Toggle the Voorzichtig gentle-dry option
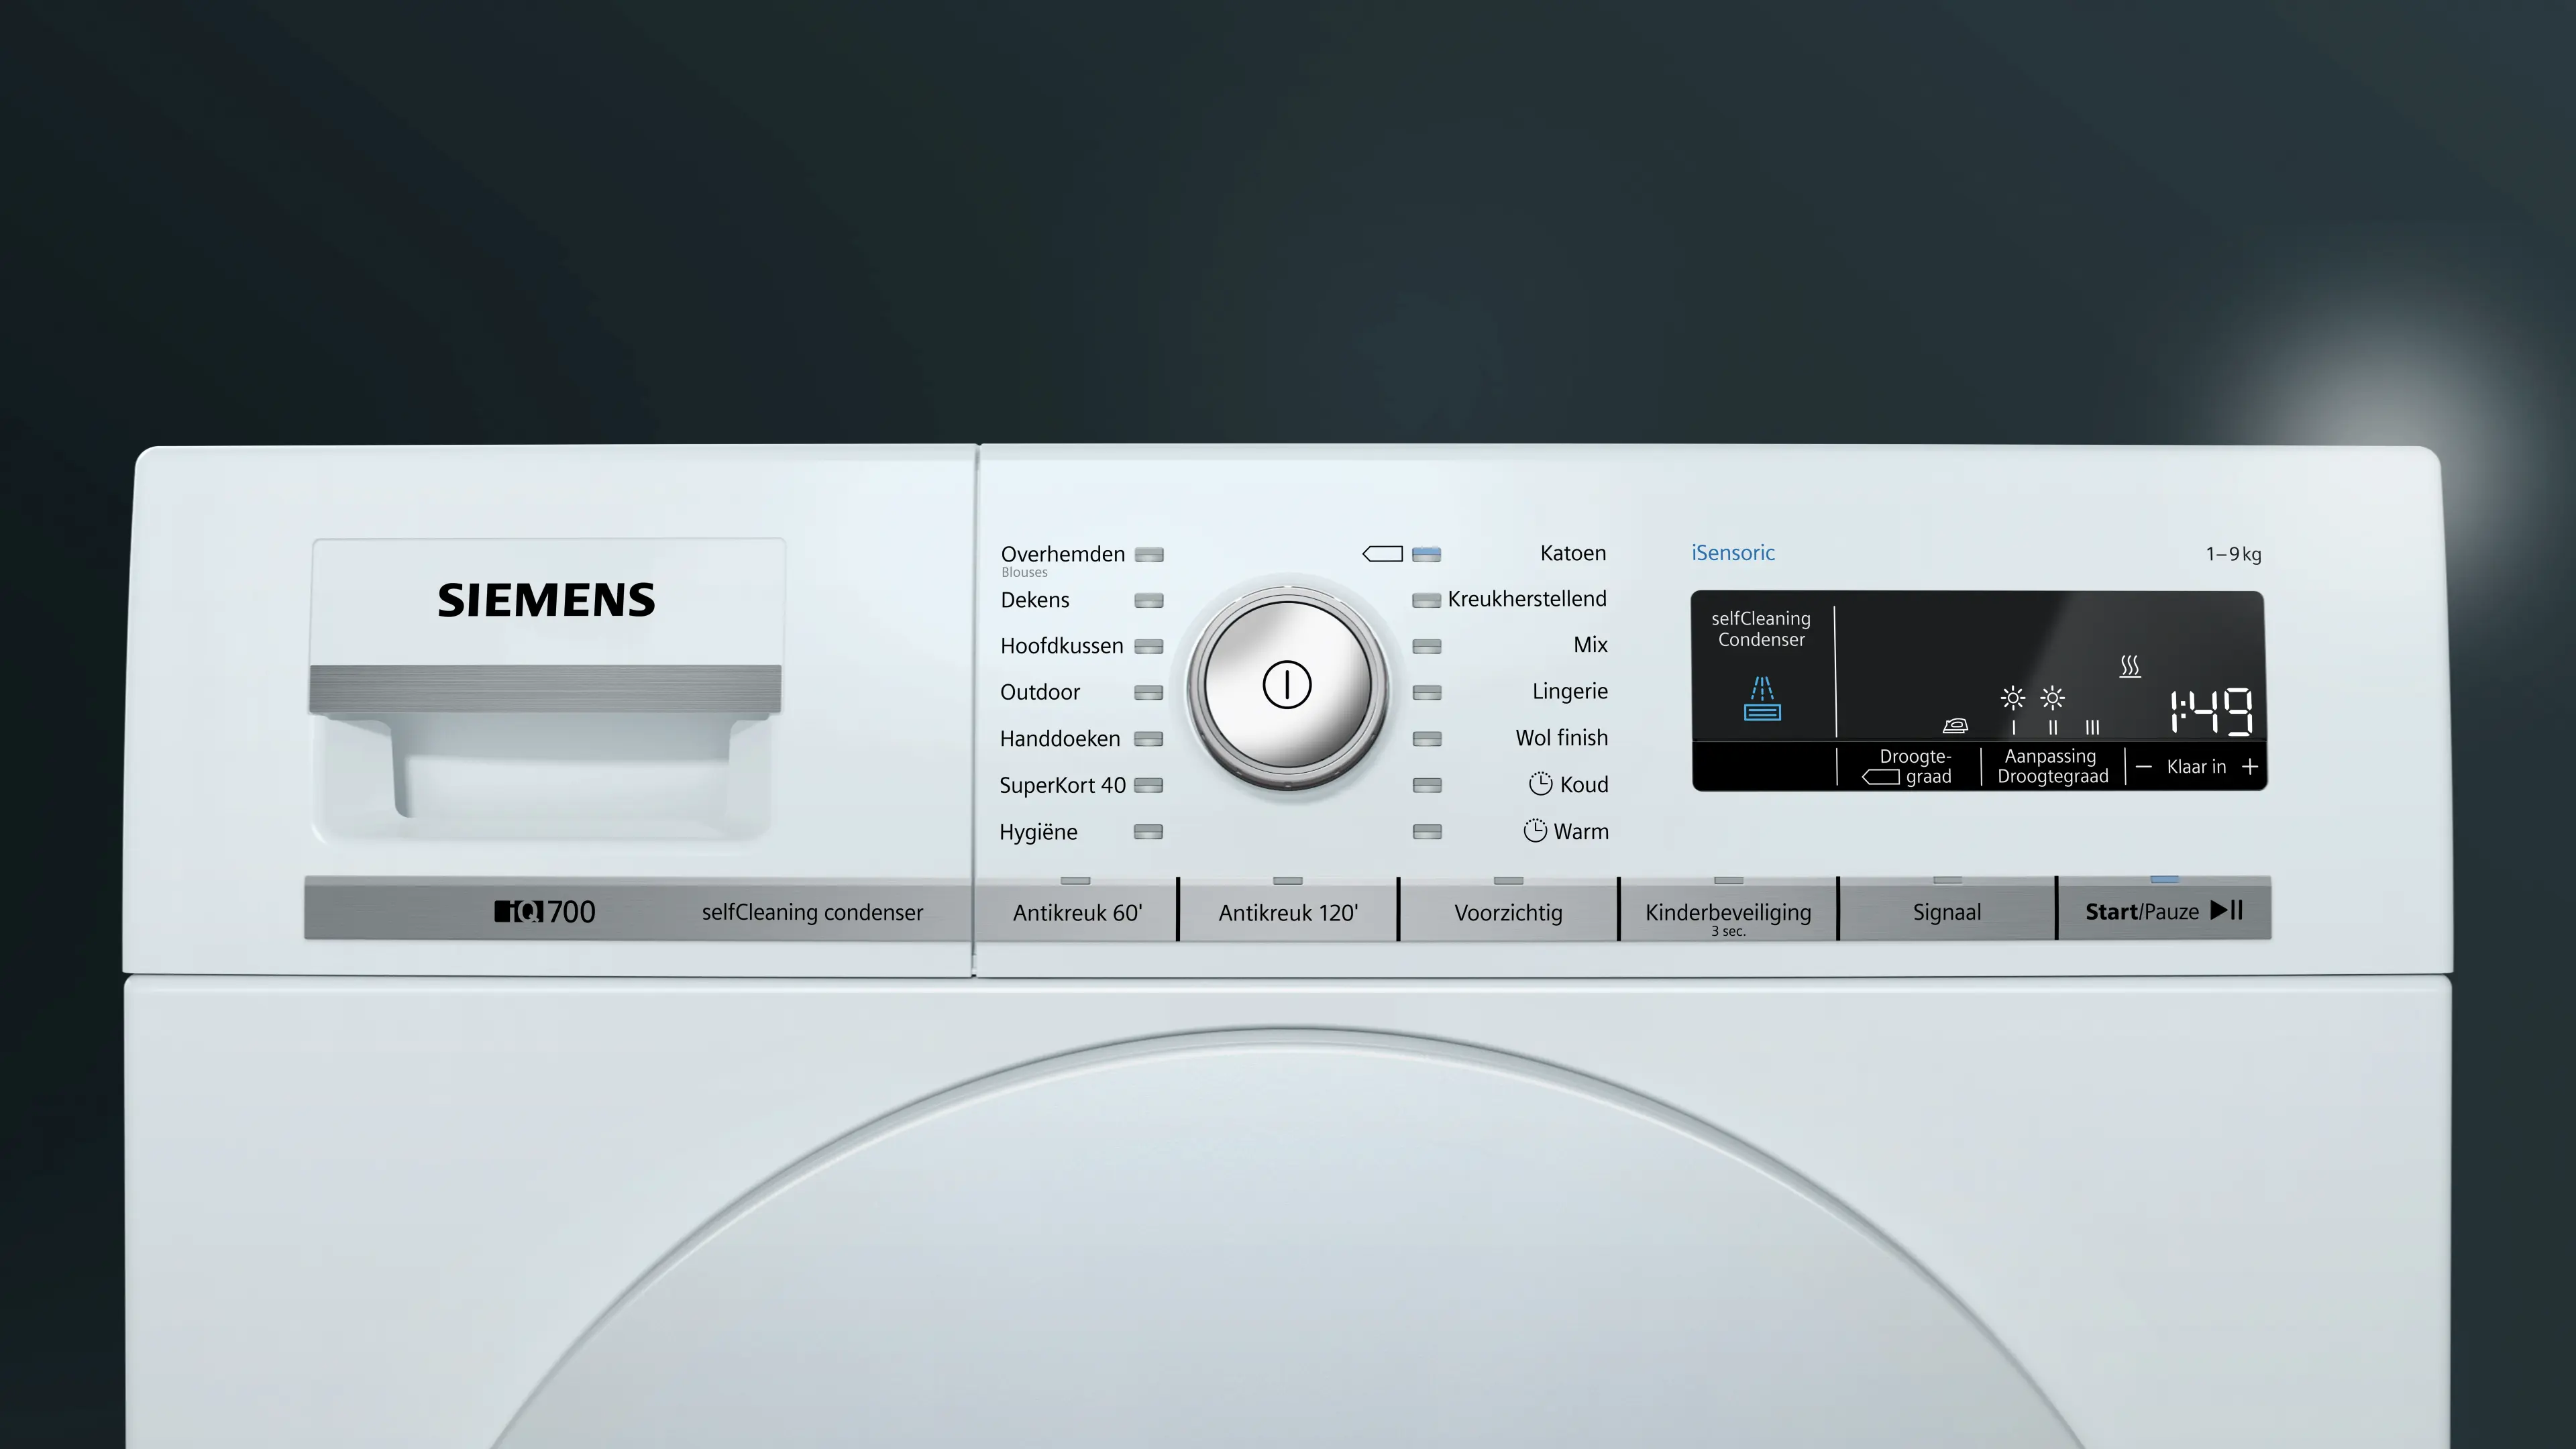This screenshot has height=1449, width=2576. click(x=1507, y=911)
